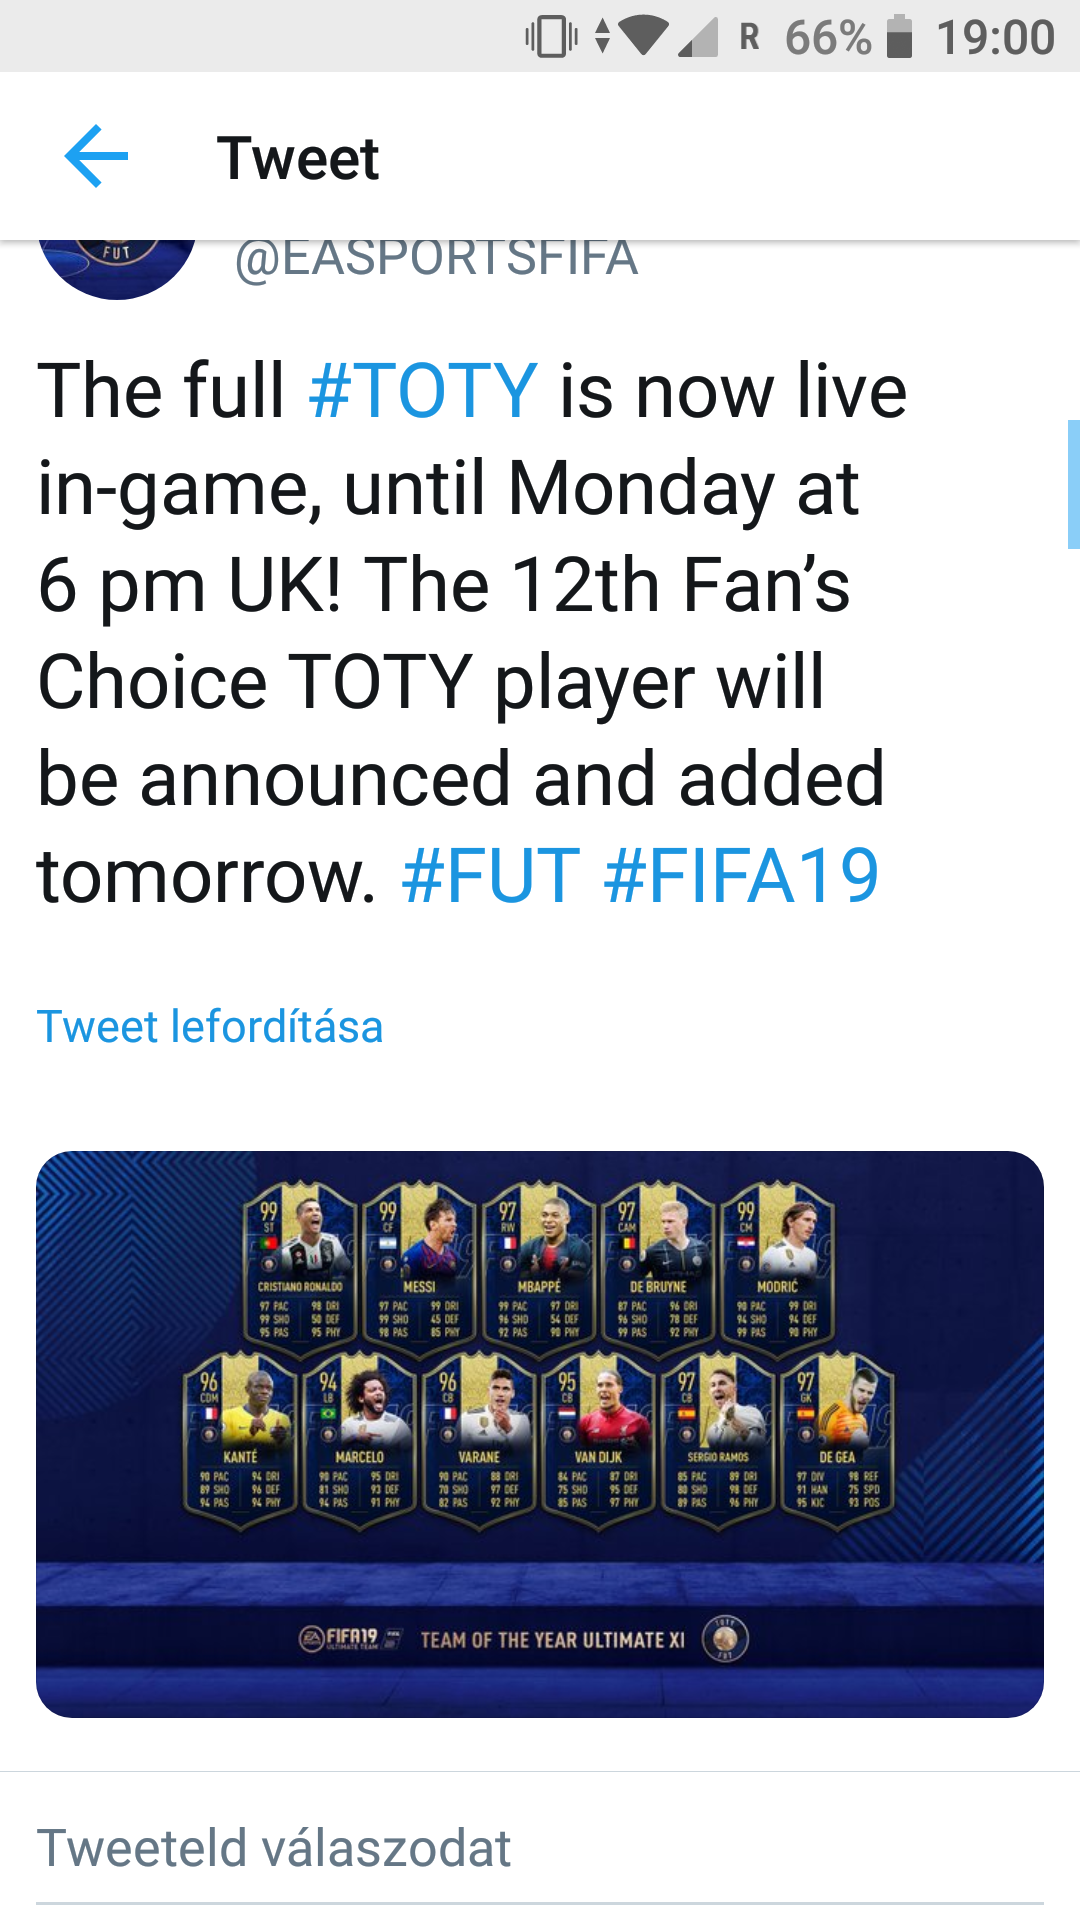The height and width of the screenshot is (1920, 1080).
Task: Click the @EASPORTSFIFA handle
Action: pyautogui.click(x=436, y=258)
